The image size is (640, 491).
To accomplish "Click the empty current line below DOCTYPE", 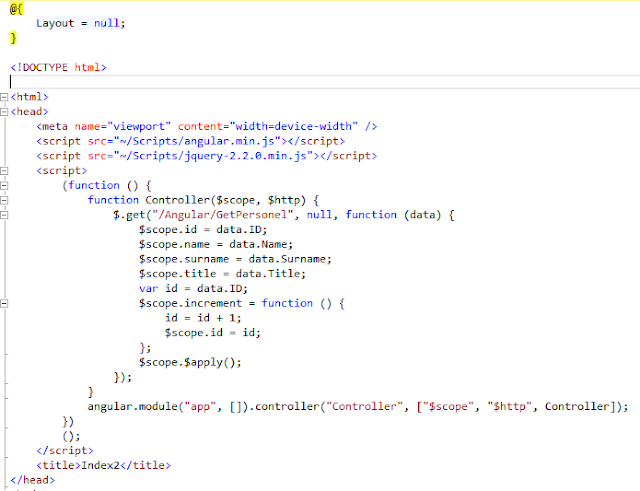I will coord(325,82).
